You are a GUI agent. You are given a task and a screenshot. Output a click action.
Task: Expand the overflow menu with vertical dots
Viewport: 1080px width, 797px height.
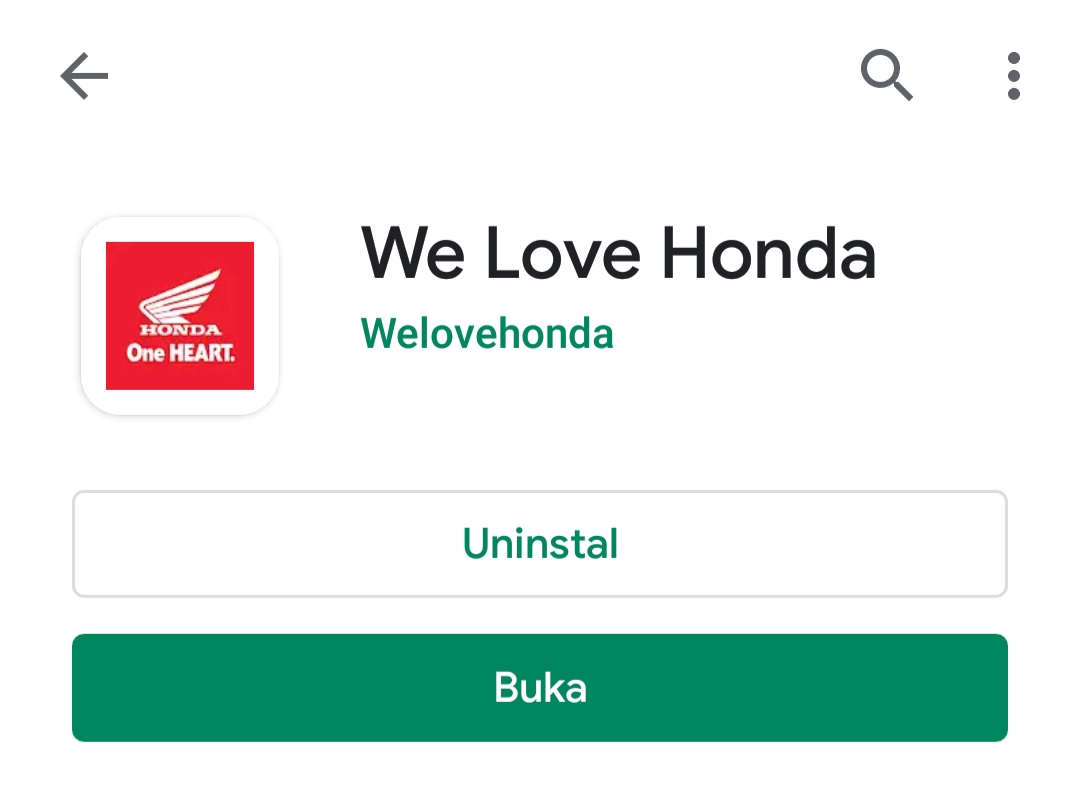pyautogui.click(x=1013, y=76)
